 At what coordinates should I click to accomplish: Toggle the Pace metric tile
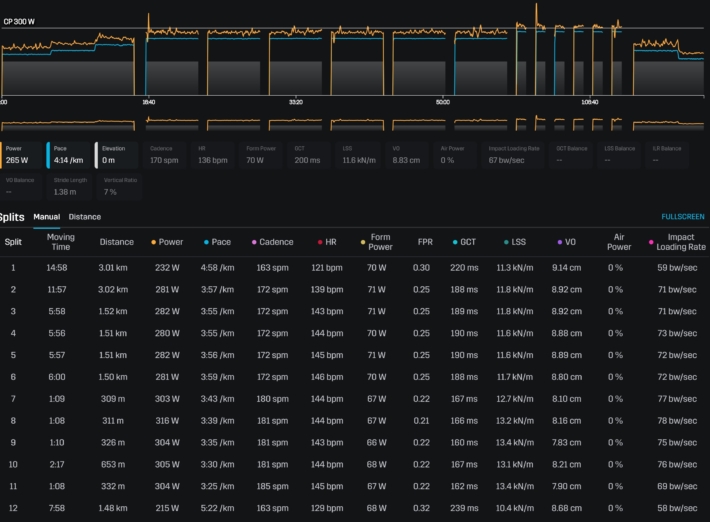tap(69, 154)
